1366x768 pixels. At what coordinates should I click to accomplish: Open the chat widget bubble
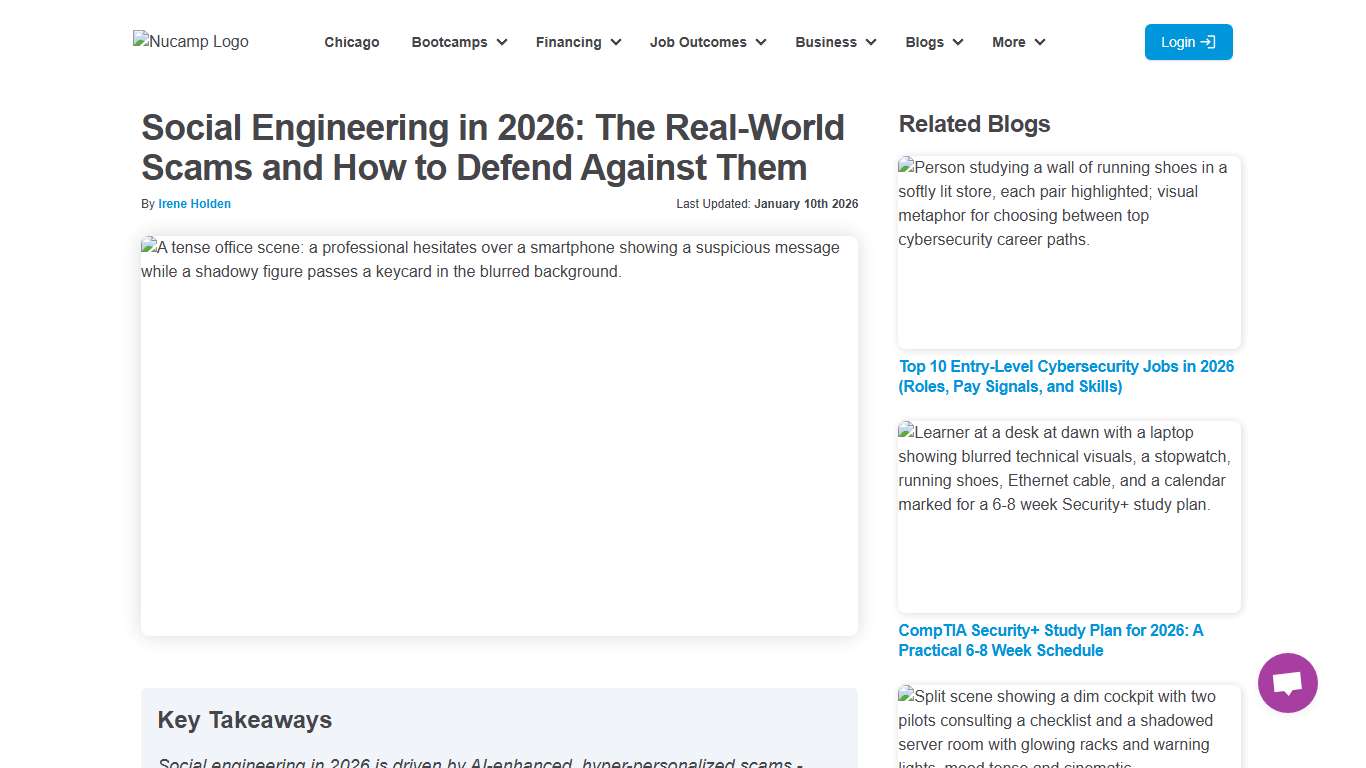1287,682
